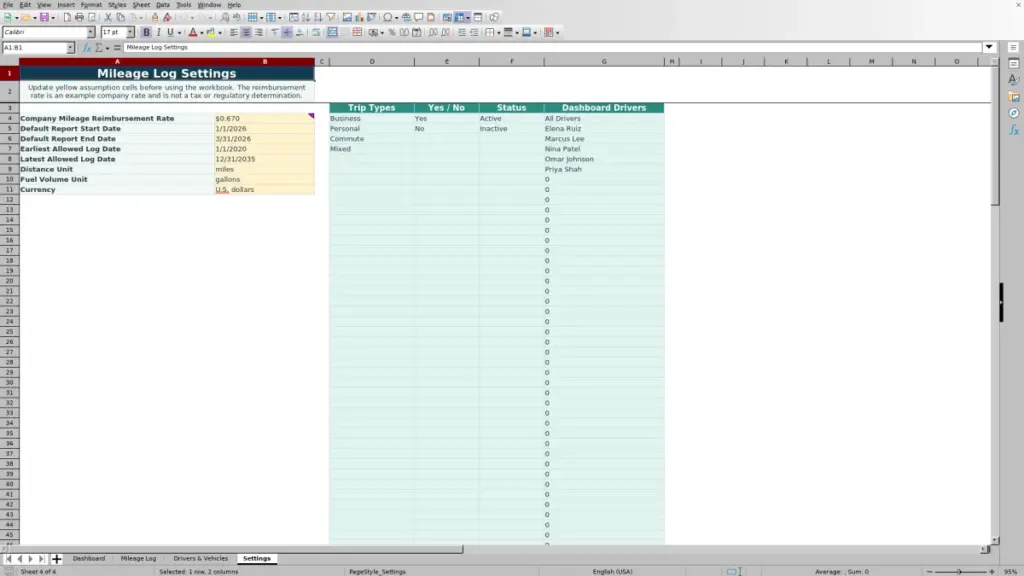1024x576 pixels.
Task: Click the zoom in plus button
Action: click(991, 571)
